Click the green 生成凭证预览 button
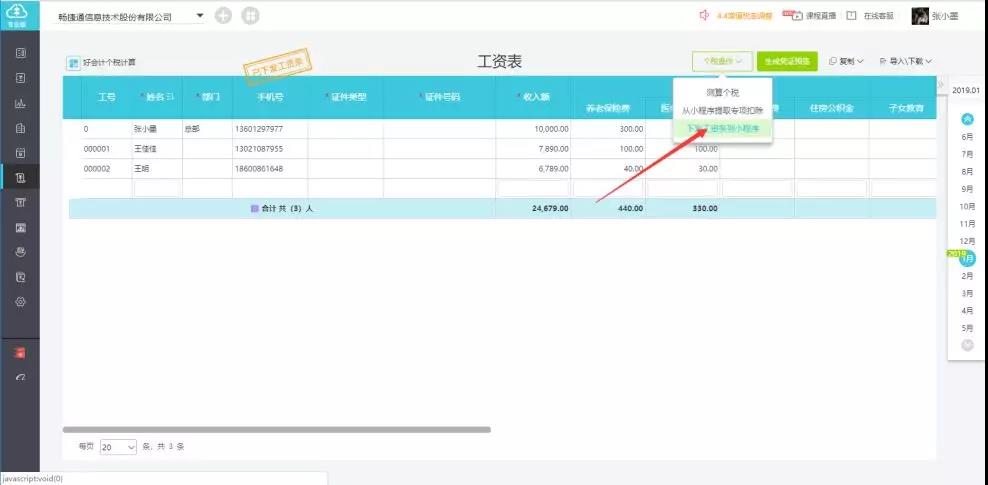The image size is (988, 485). tap(787, 61)
